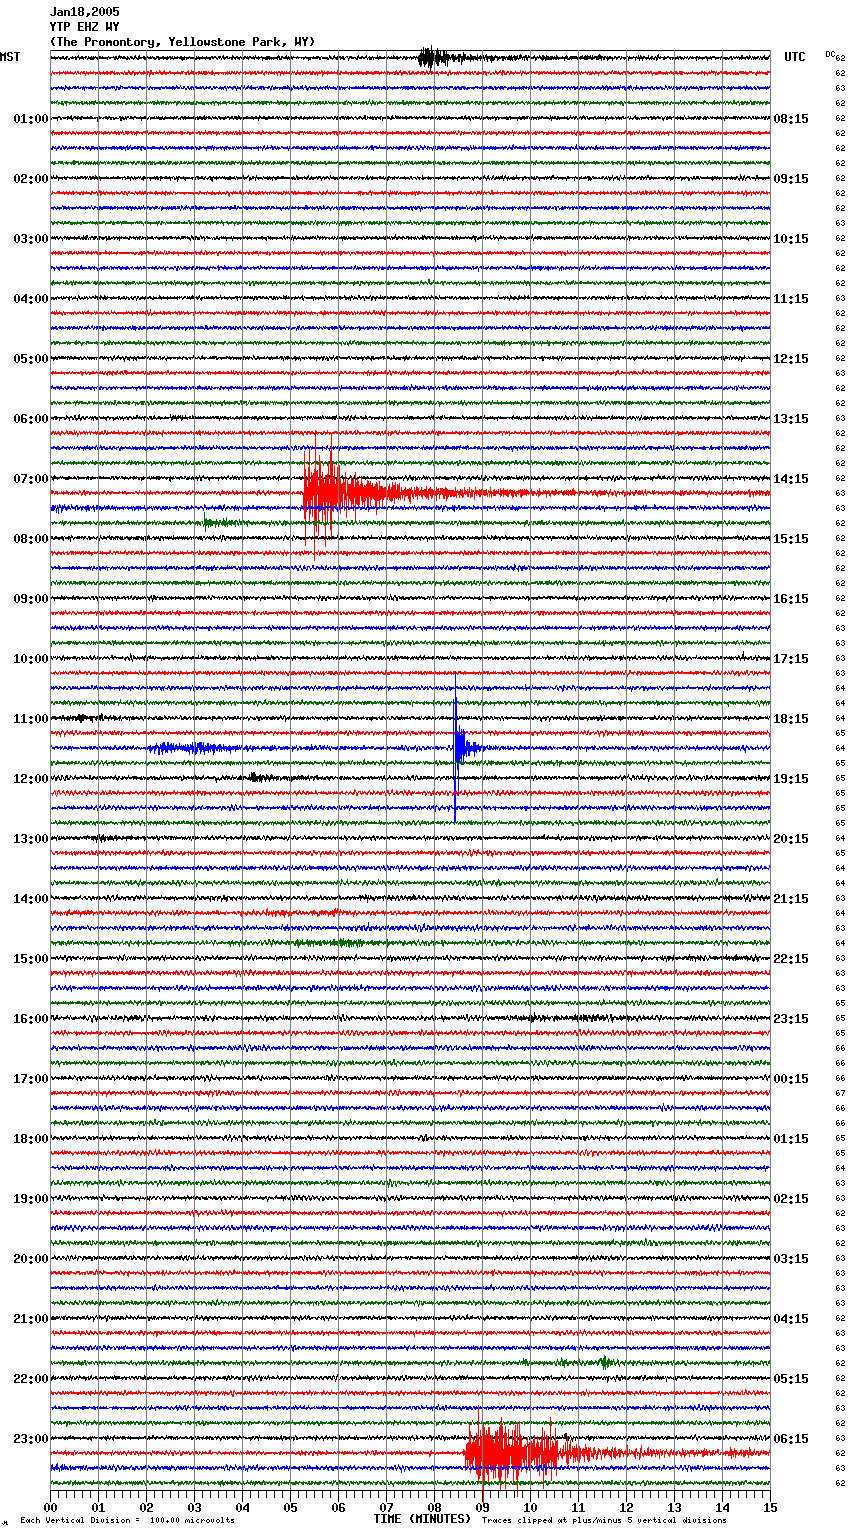Select the 15:00 MST time label
The height and width of the screenshot is (1534, 850).
[31, 959]
